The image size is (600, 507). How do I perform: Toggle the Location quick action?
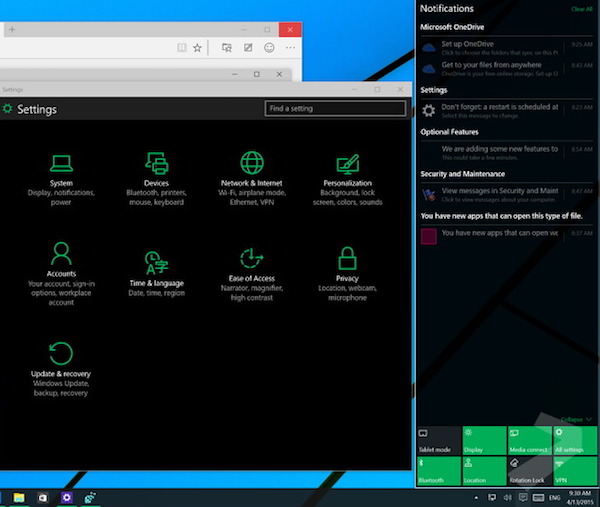pyautogui.click(x=484, y=471)
